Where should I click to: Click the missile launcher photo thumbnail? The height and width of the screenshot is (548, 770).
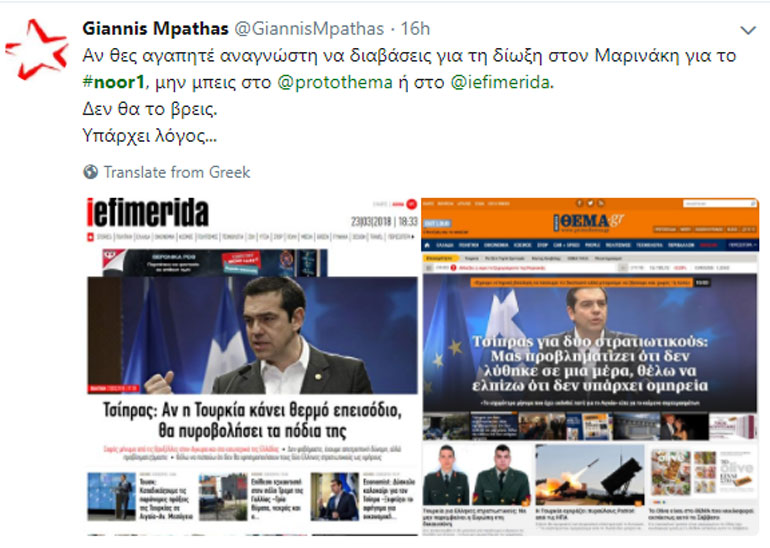click(x=590, y=475)
